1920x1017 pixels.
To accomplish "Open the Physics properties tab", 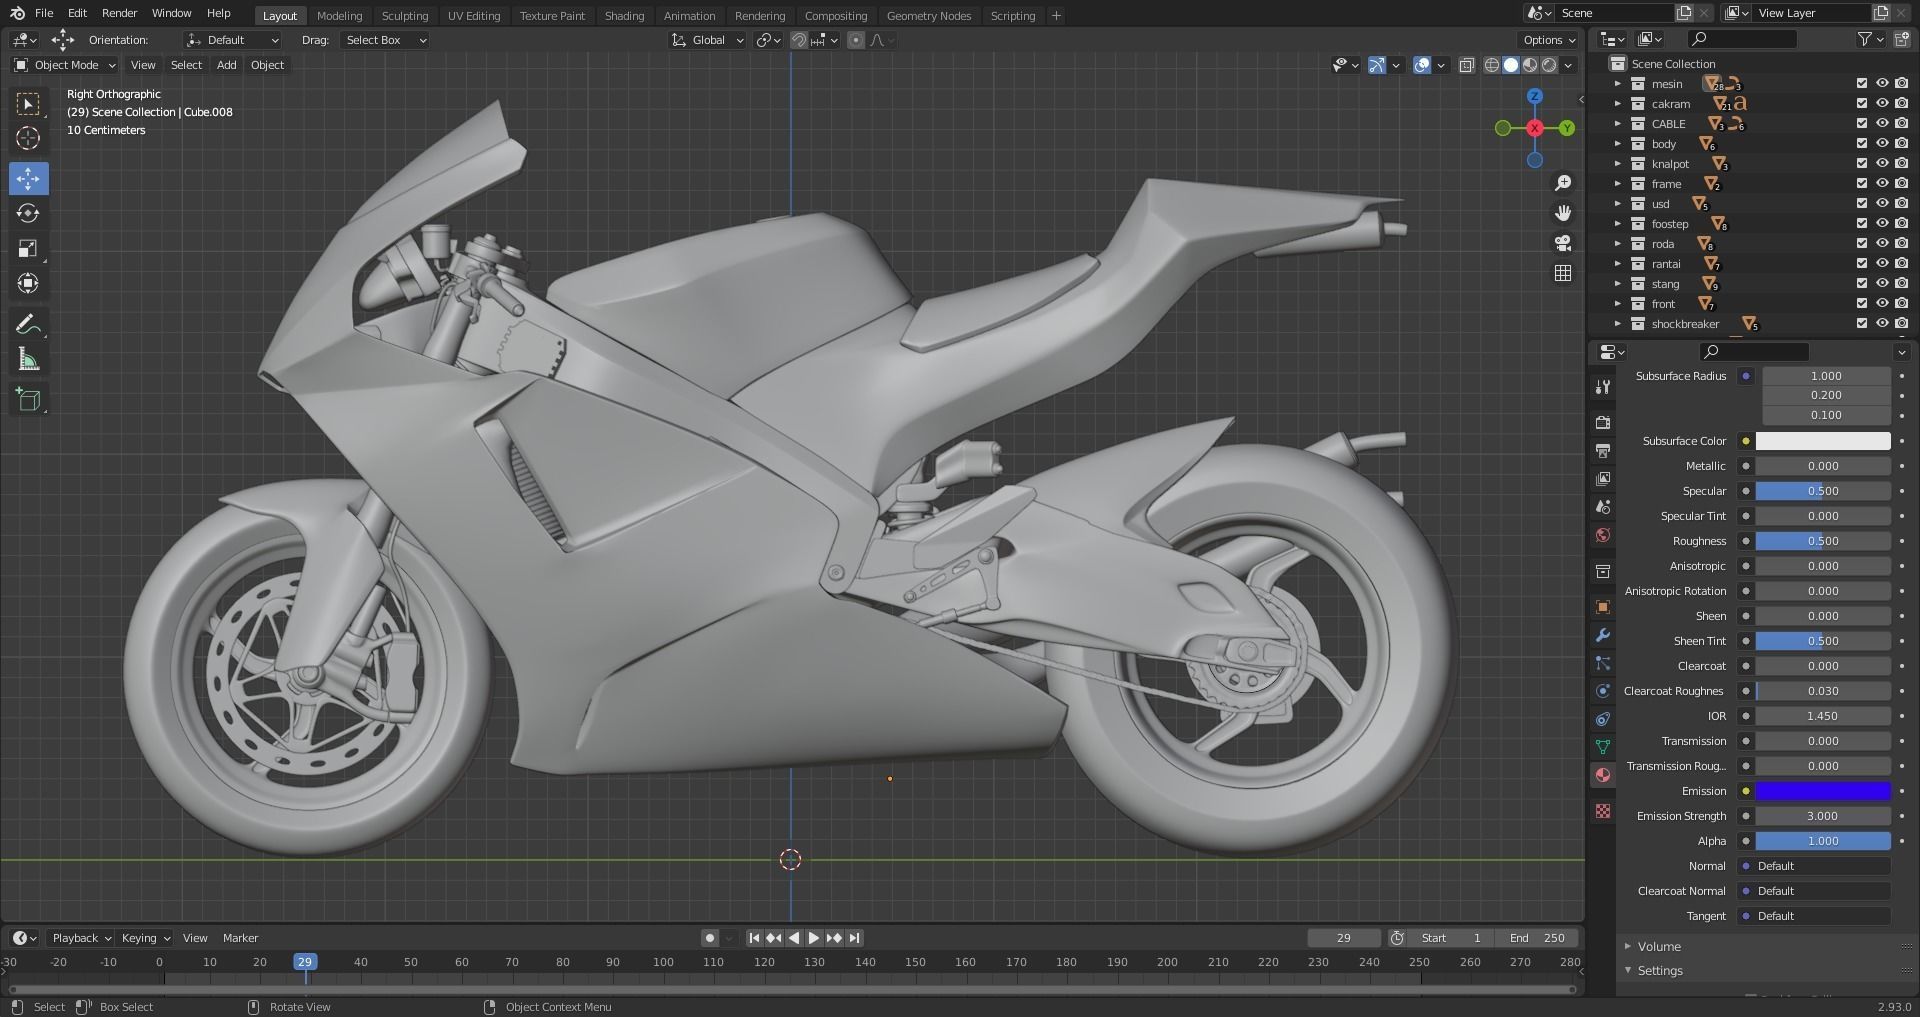I will 1603,691.
